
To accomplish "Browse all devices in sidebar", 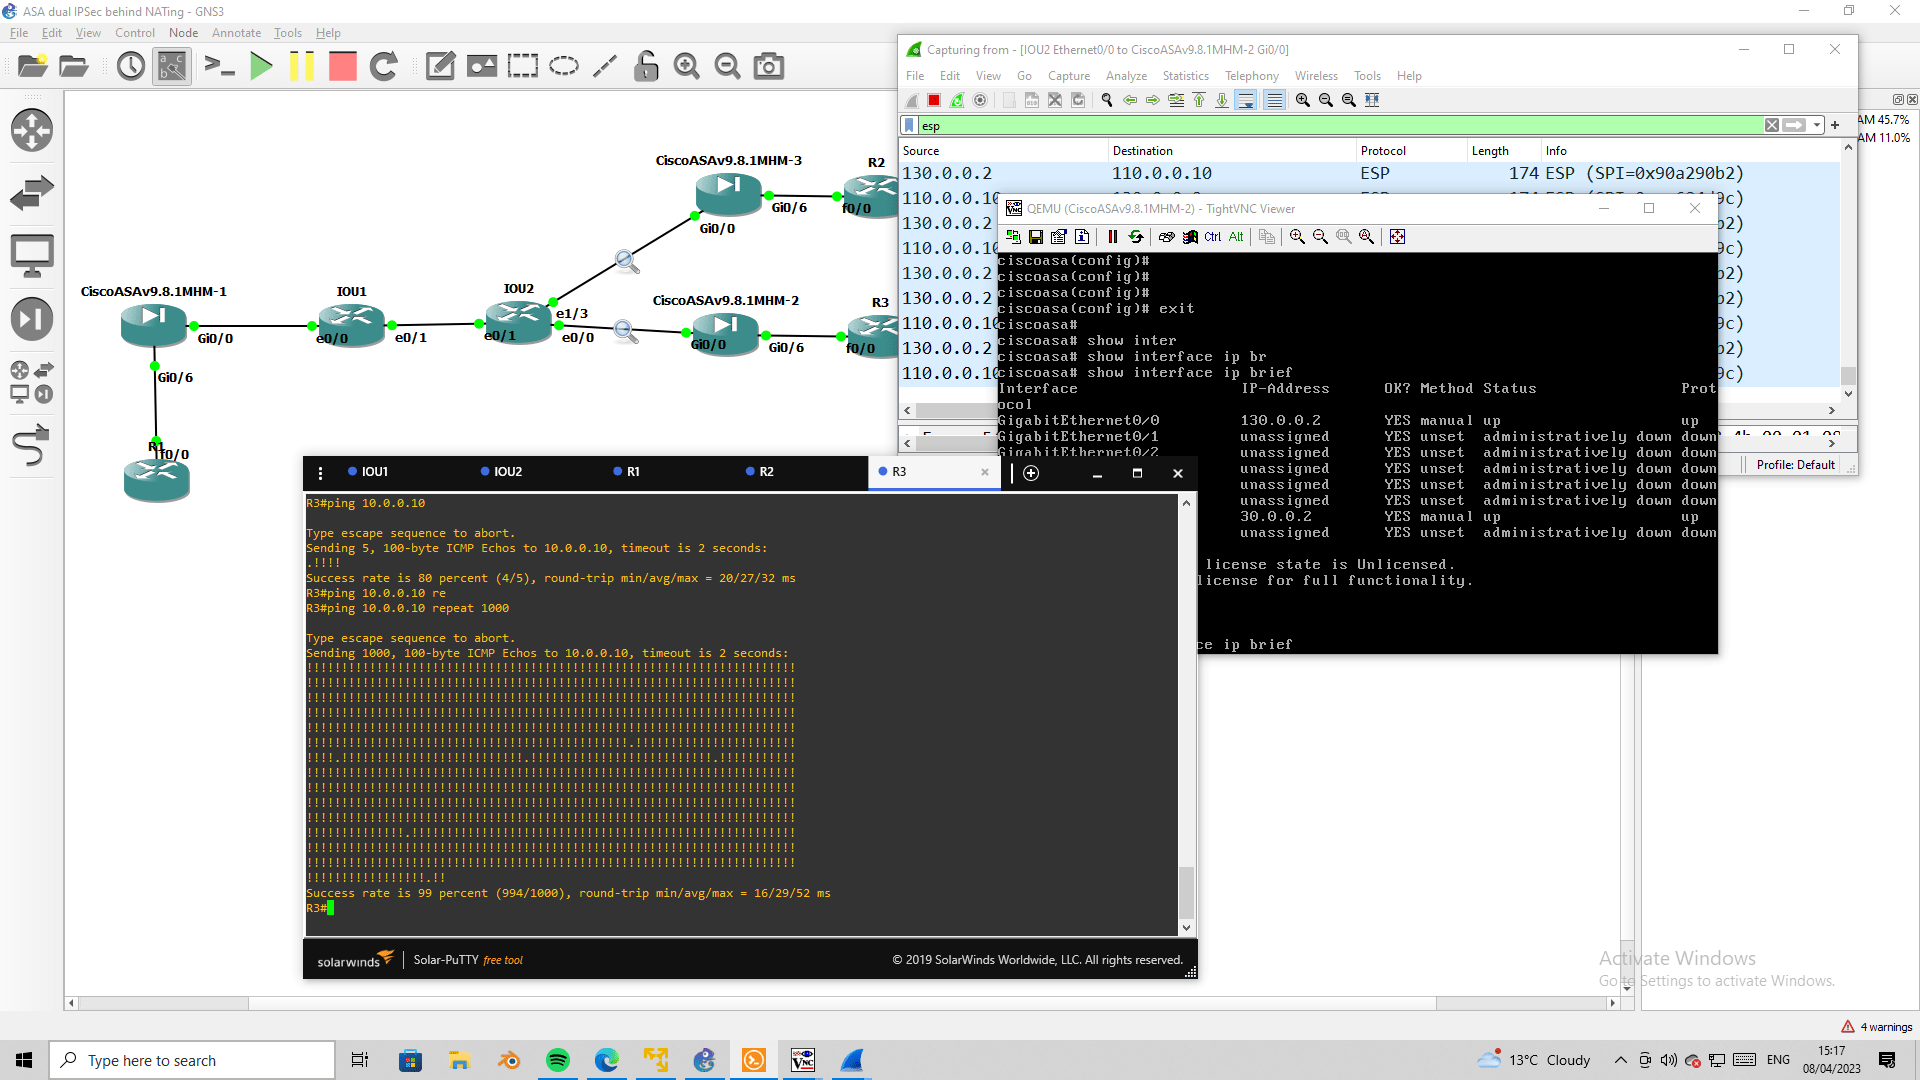I will pos(31,382).
